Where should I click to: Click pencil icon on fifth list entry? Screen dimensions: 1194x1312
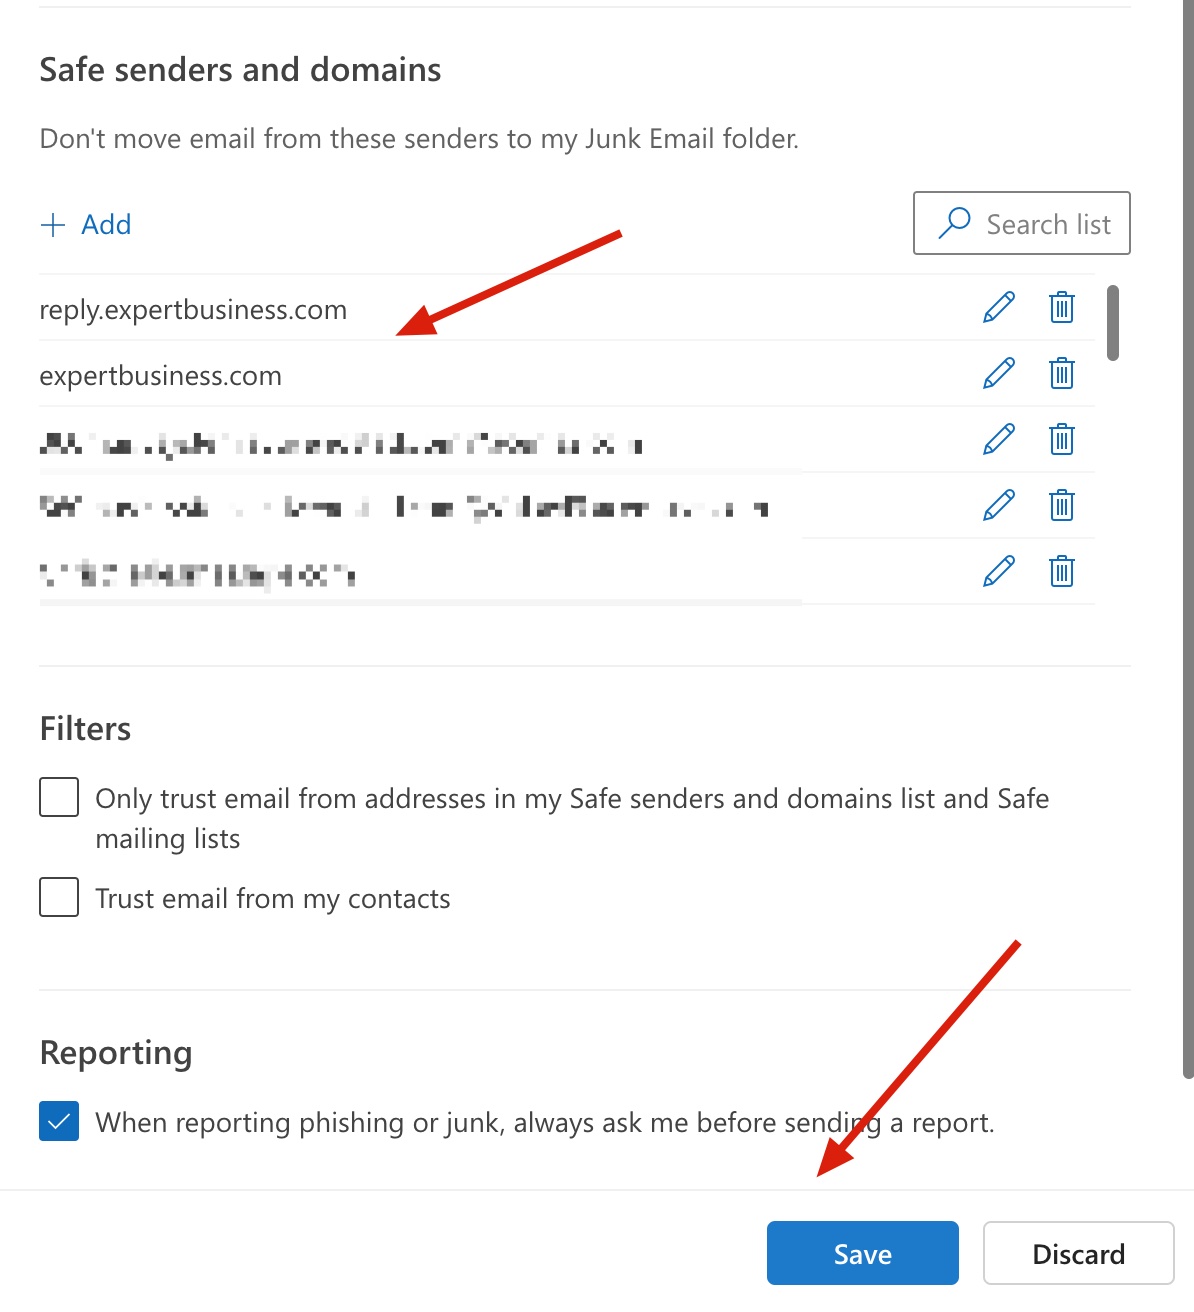pyautogui.click(x=999, y=572)
